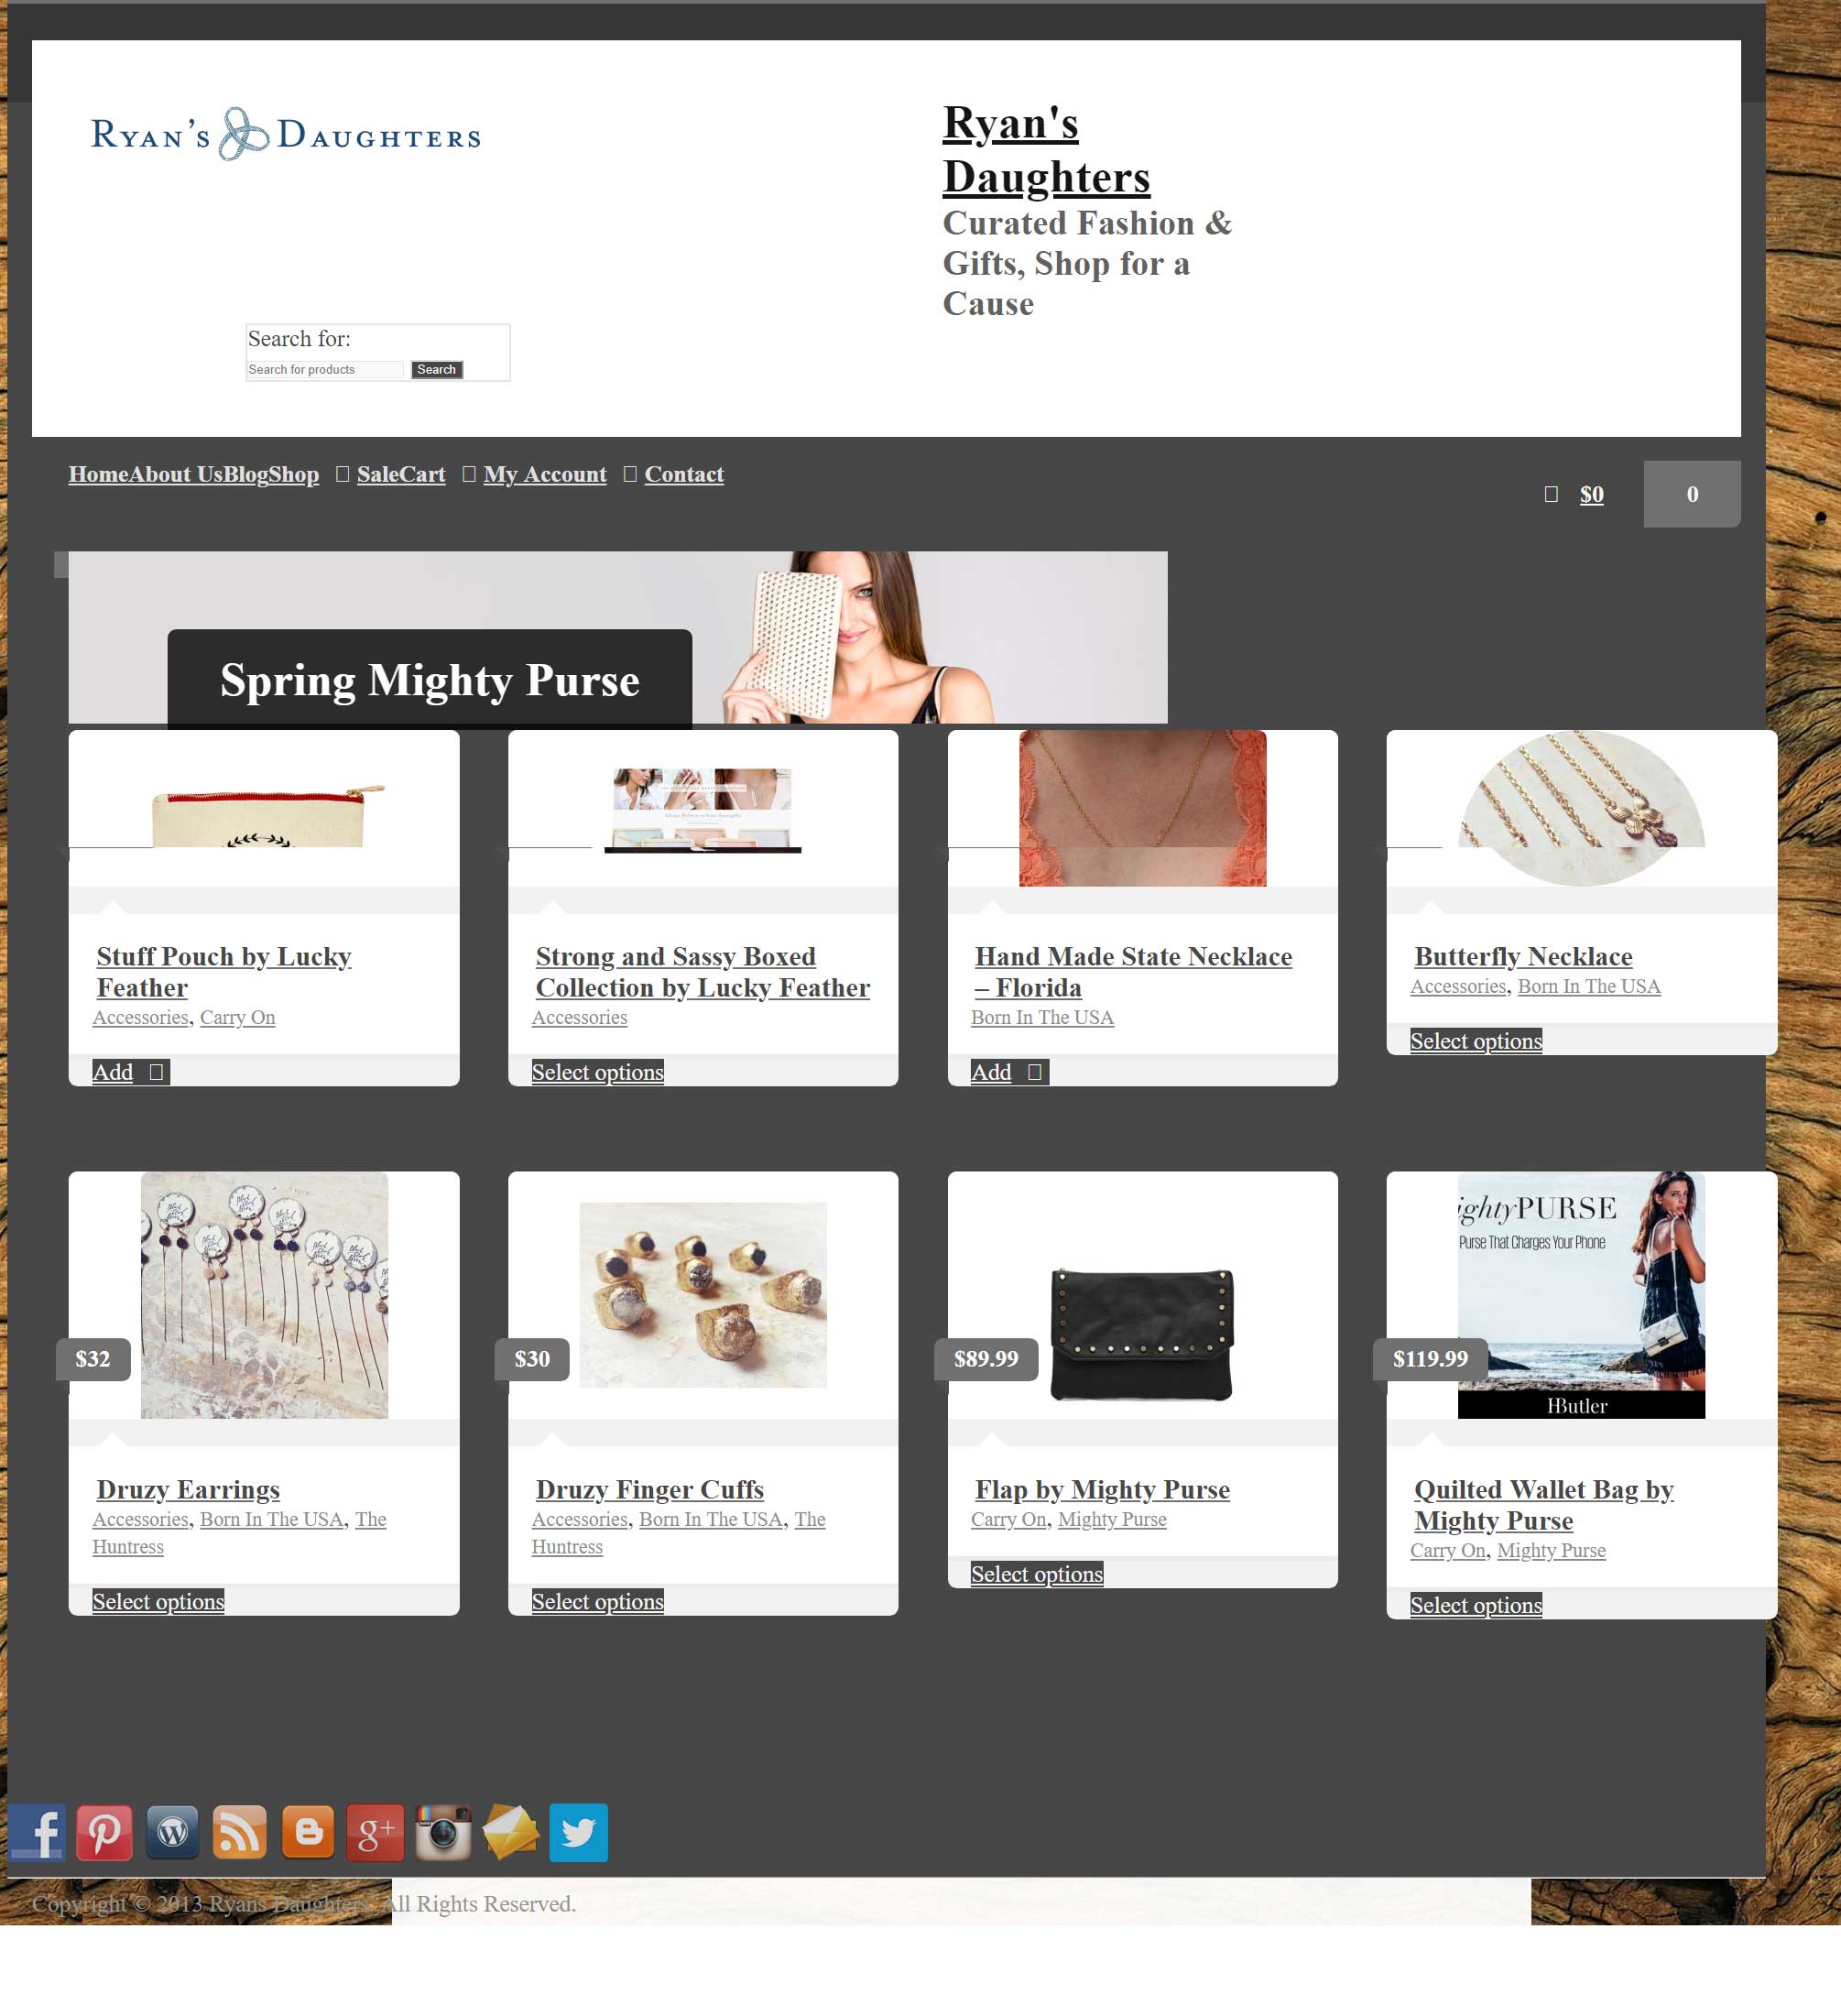Click the Florida necklace product image
Screen dimensions: 1841x2016
[1142, 808]
